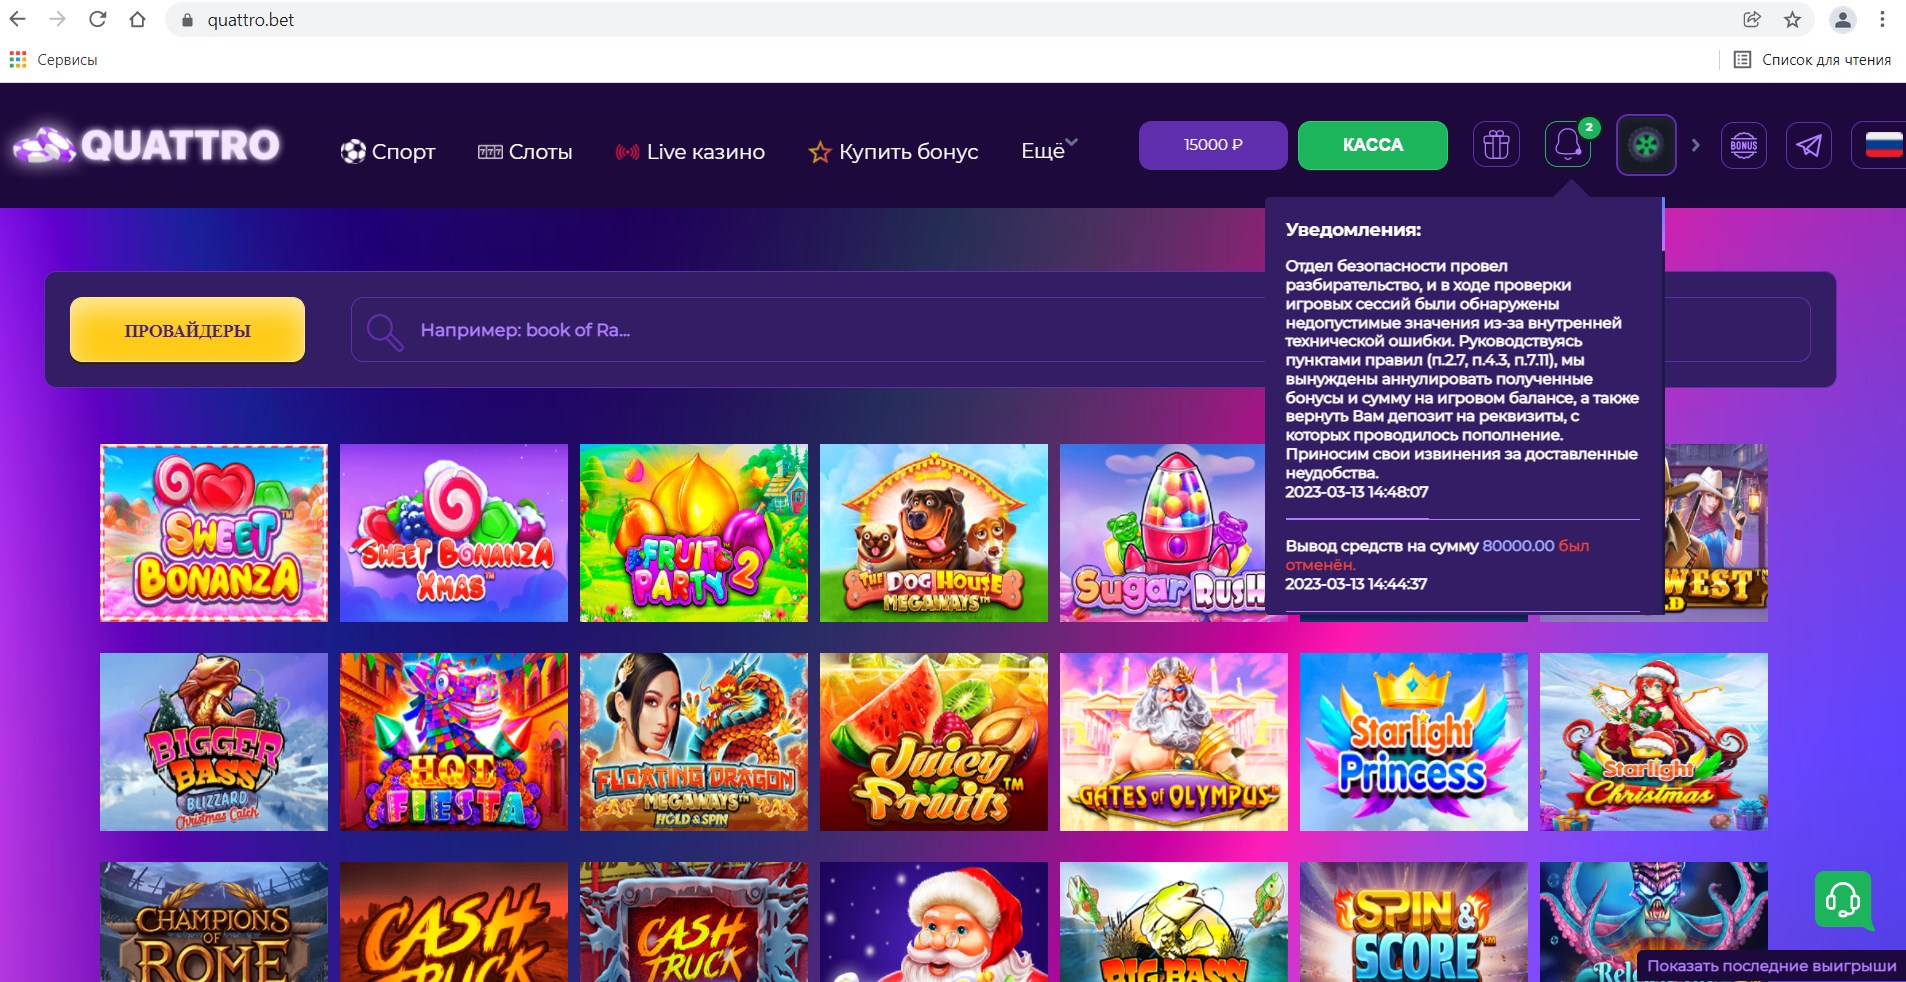This screenshot has height=982, width=1906.
Task: Open the Спорт section
Action: coord(388,152)
